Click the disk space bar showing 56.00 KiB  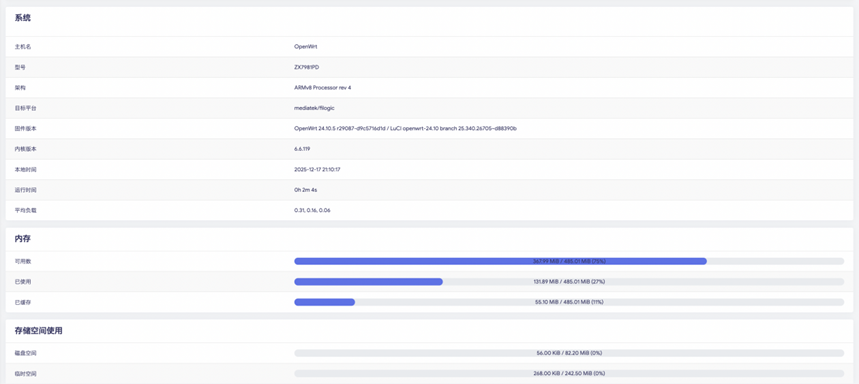coord(569,353)
